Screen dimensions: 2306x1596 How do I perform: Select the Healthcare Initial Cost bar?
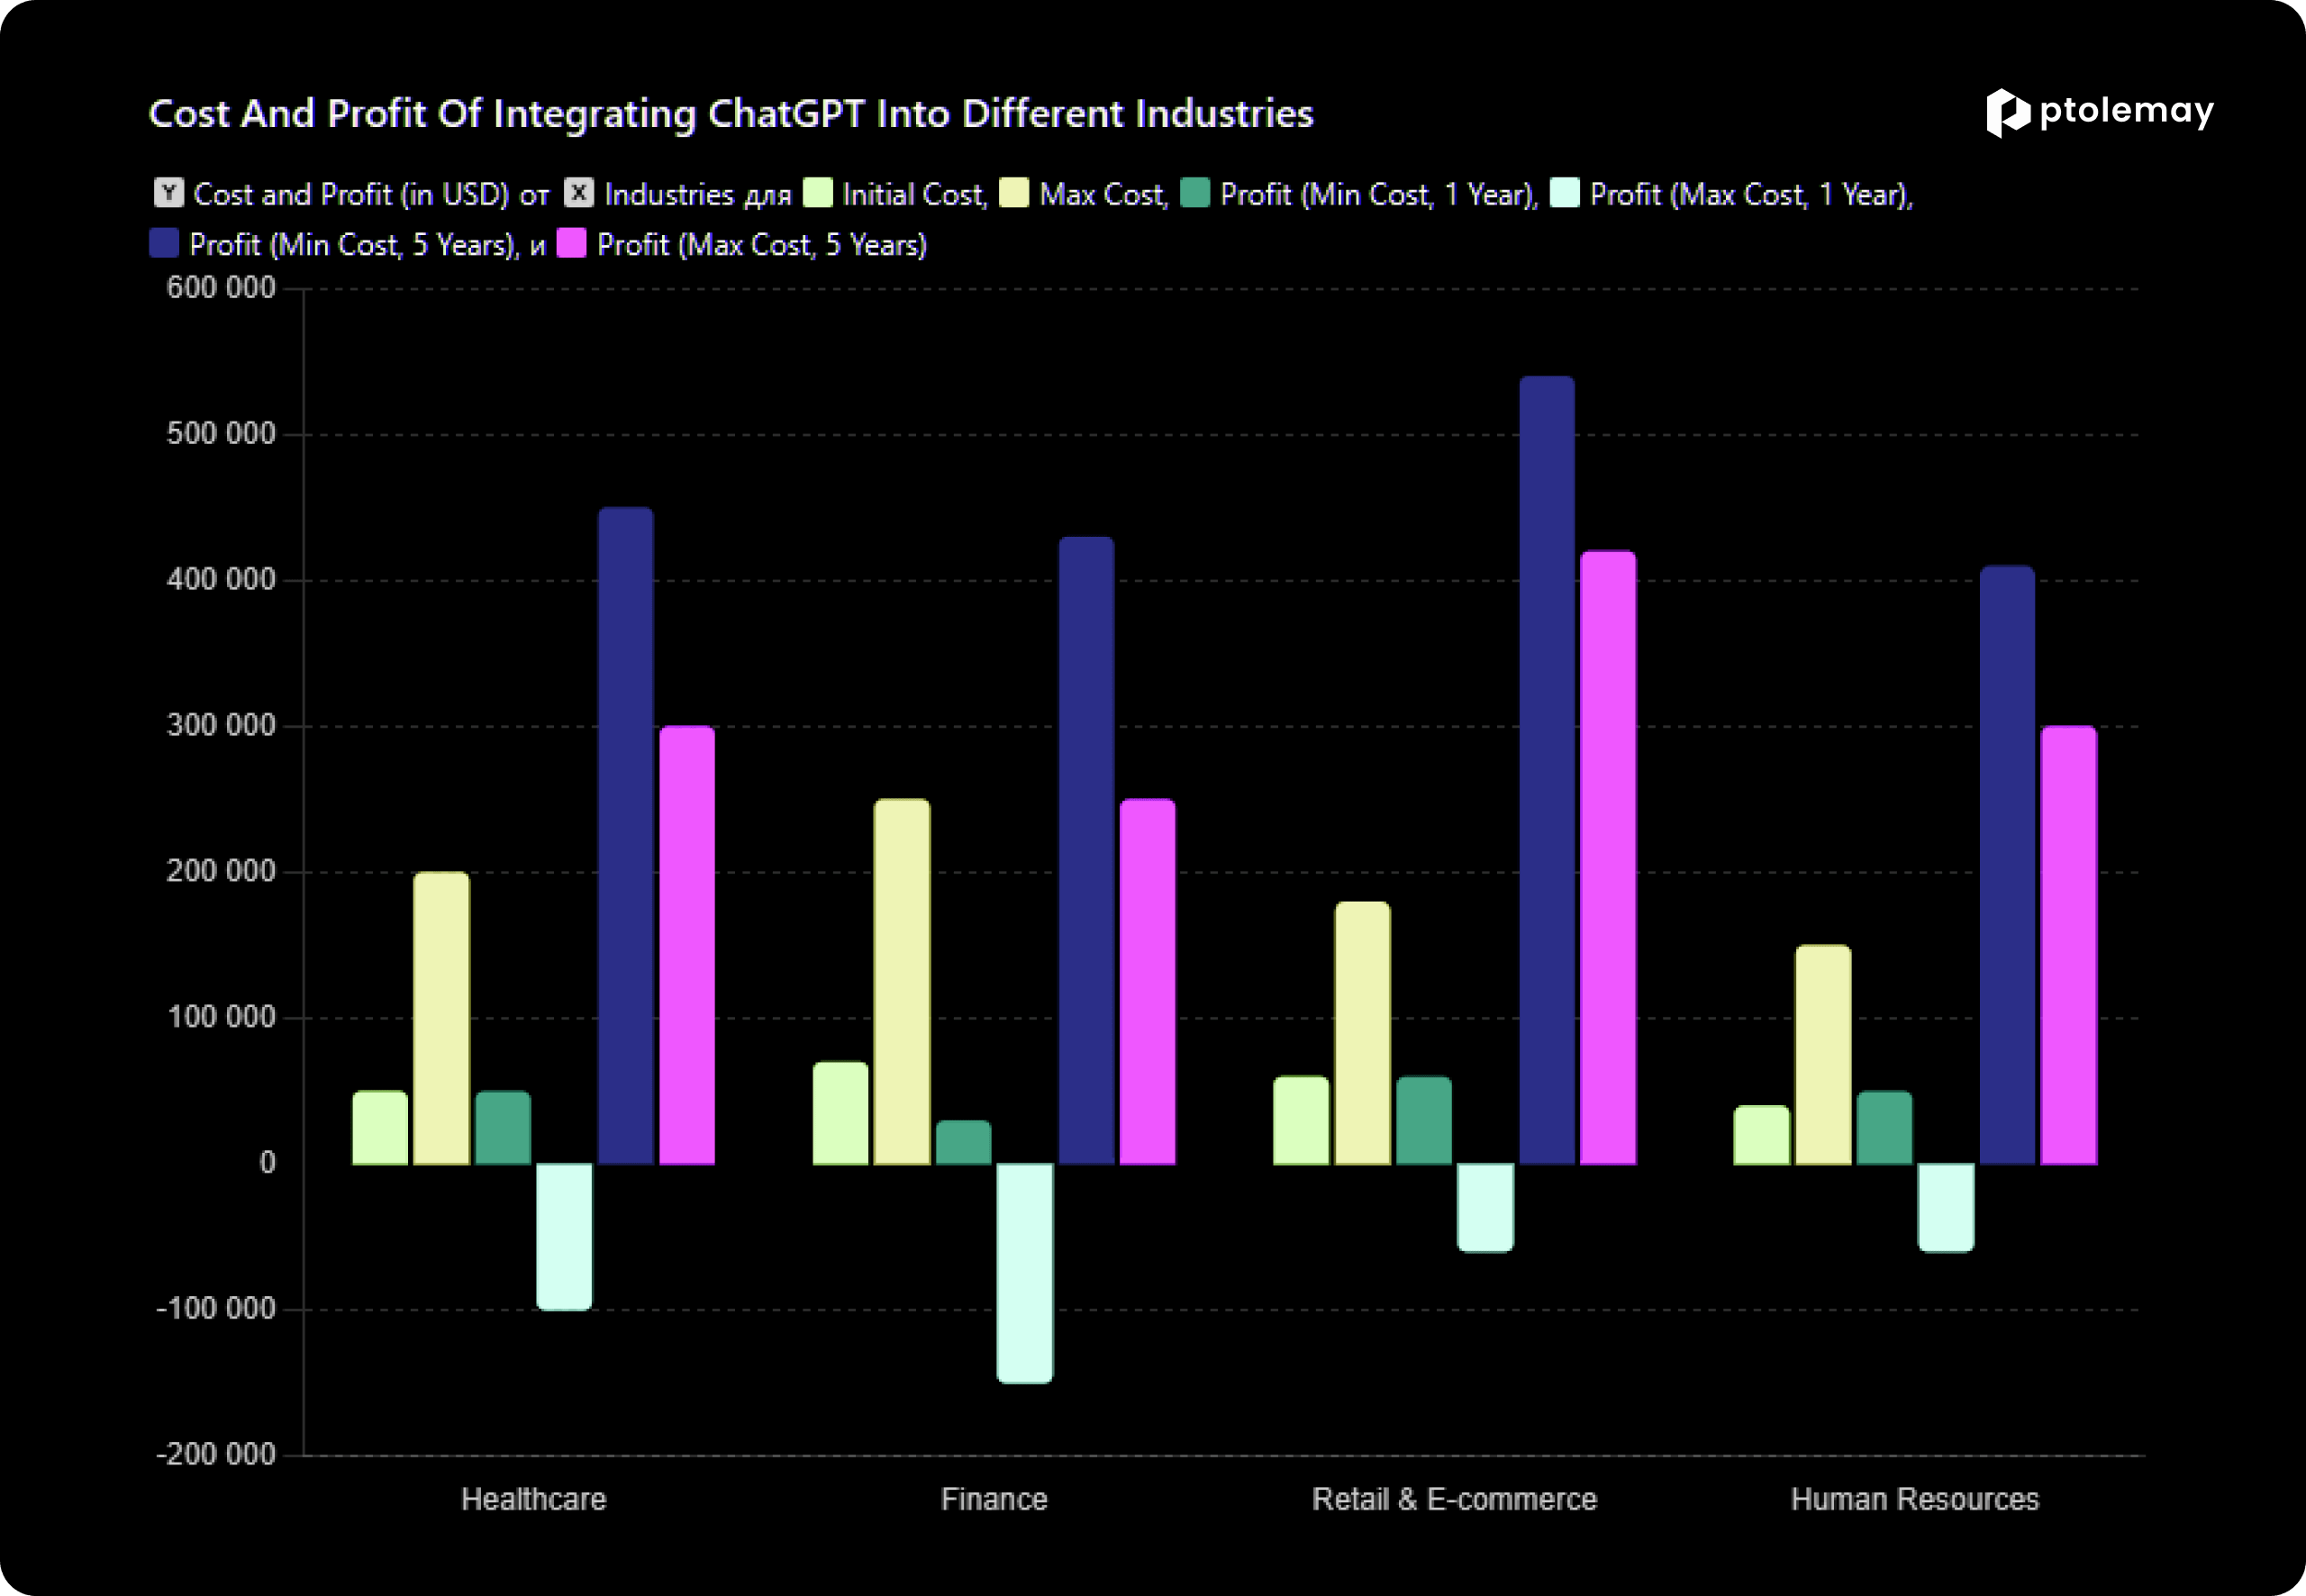click(x=380, y=1128)
